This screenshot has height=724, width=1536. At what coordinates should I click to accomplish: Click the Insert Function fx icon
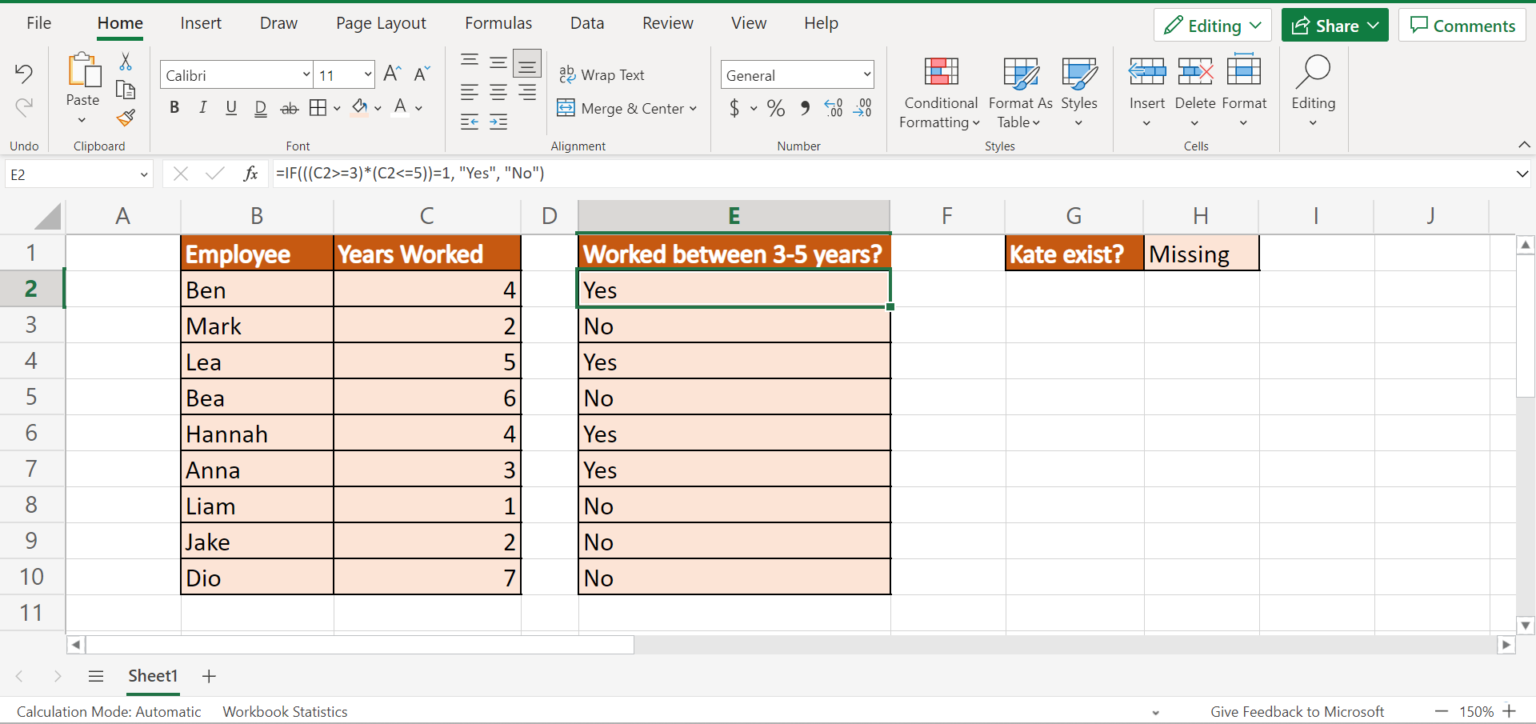[x=251, y=173]
